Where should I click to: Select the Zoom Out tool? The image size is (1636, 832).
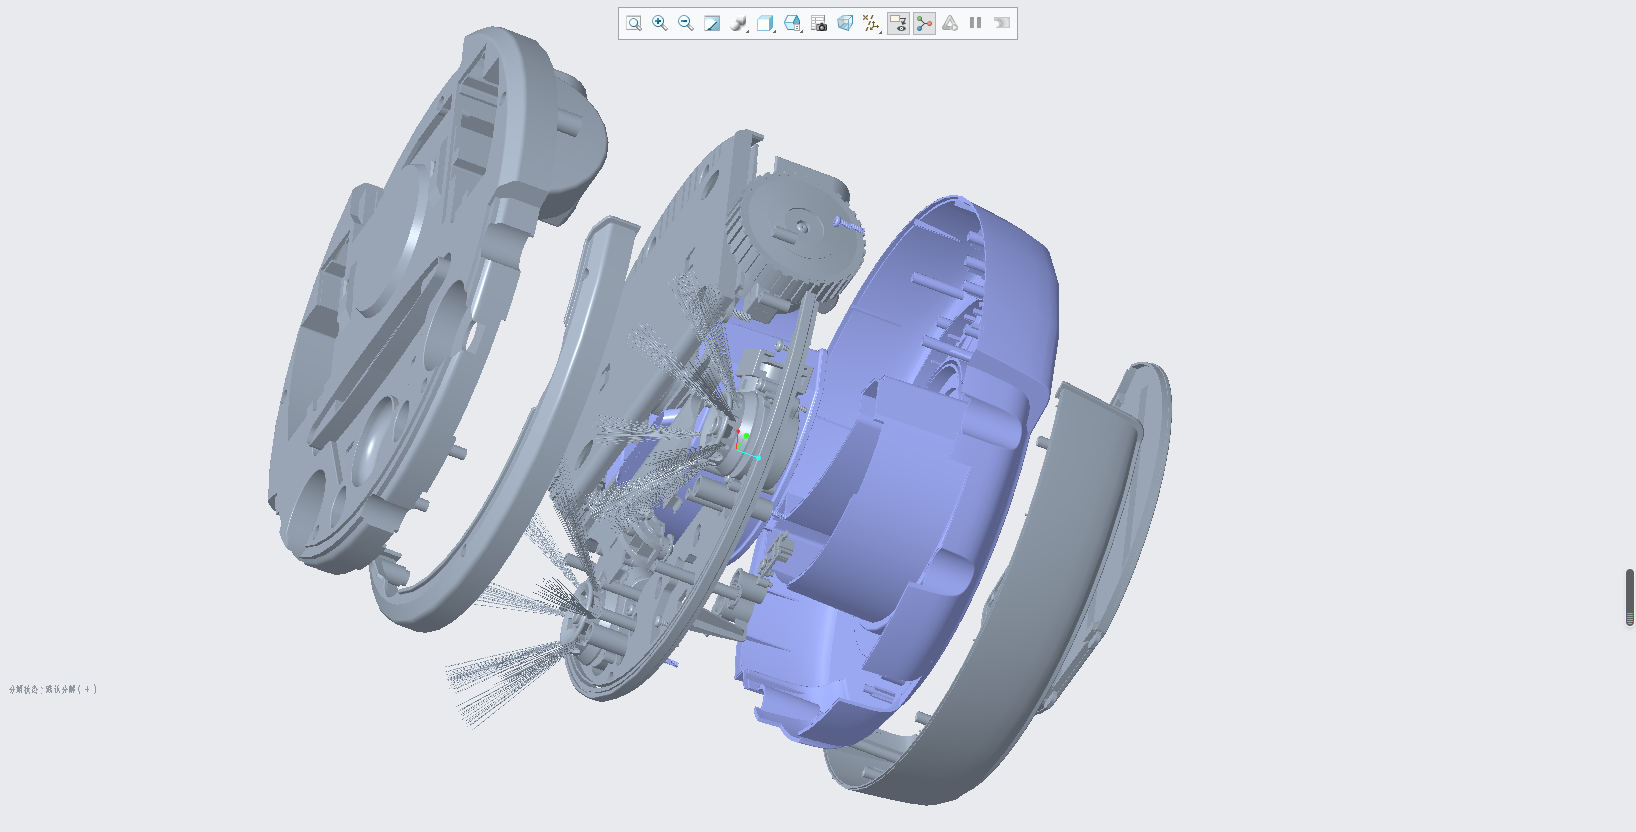686,23
